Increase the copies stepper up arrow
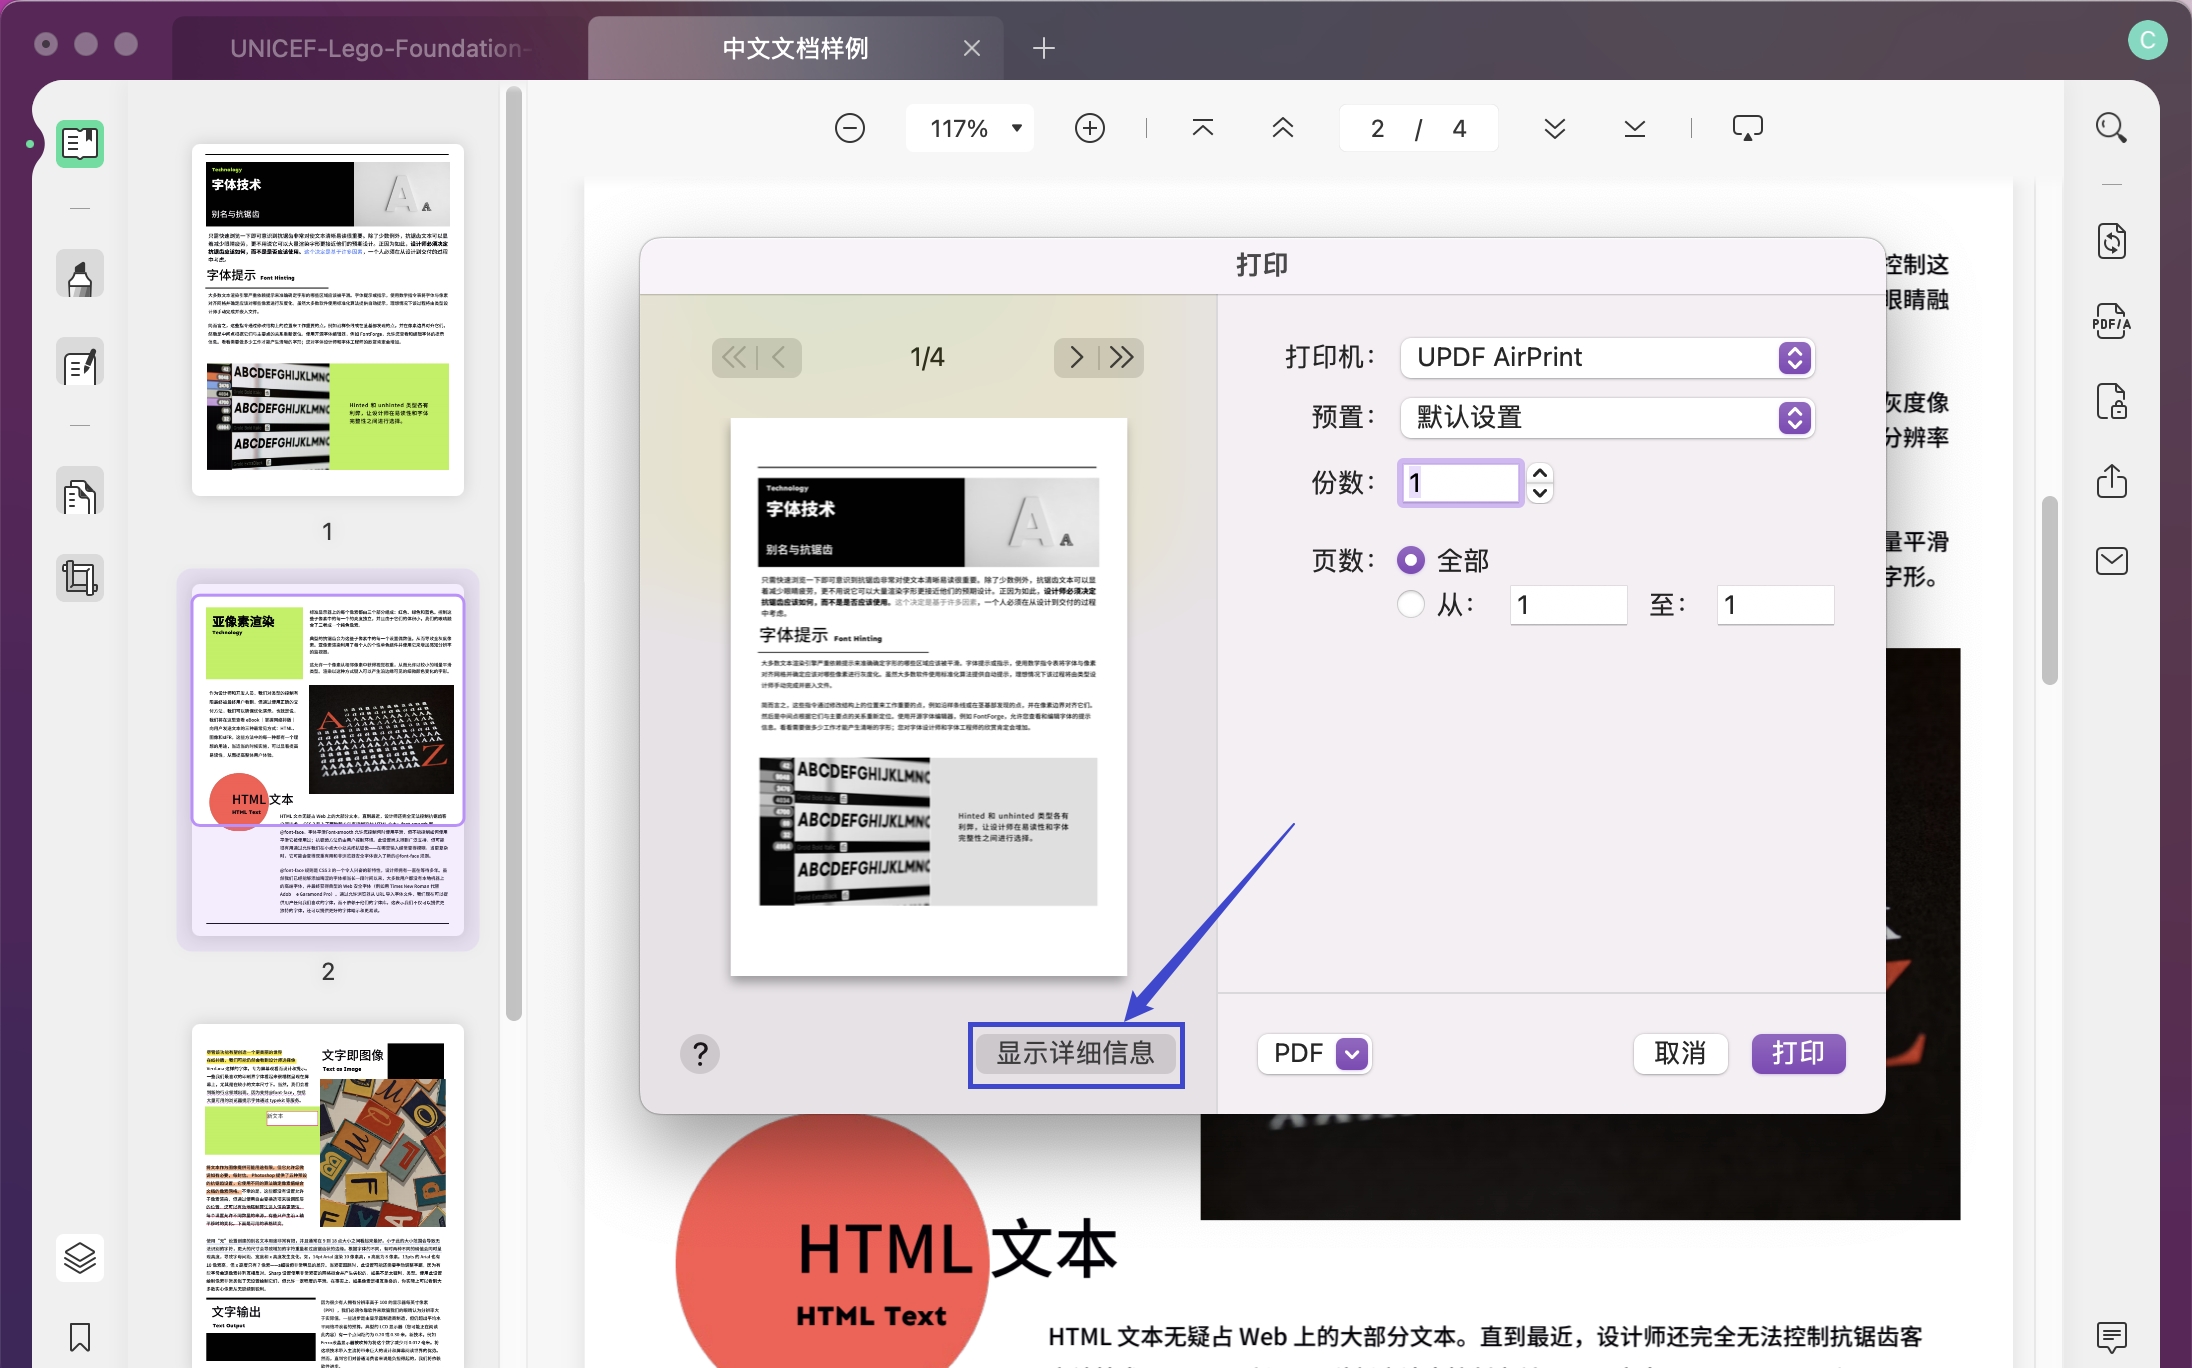 pyautogui.click(x=1540, y=473)
